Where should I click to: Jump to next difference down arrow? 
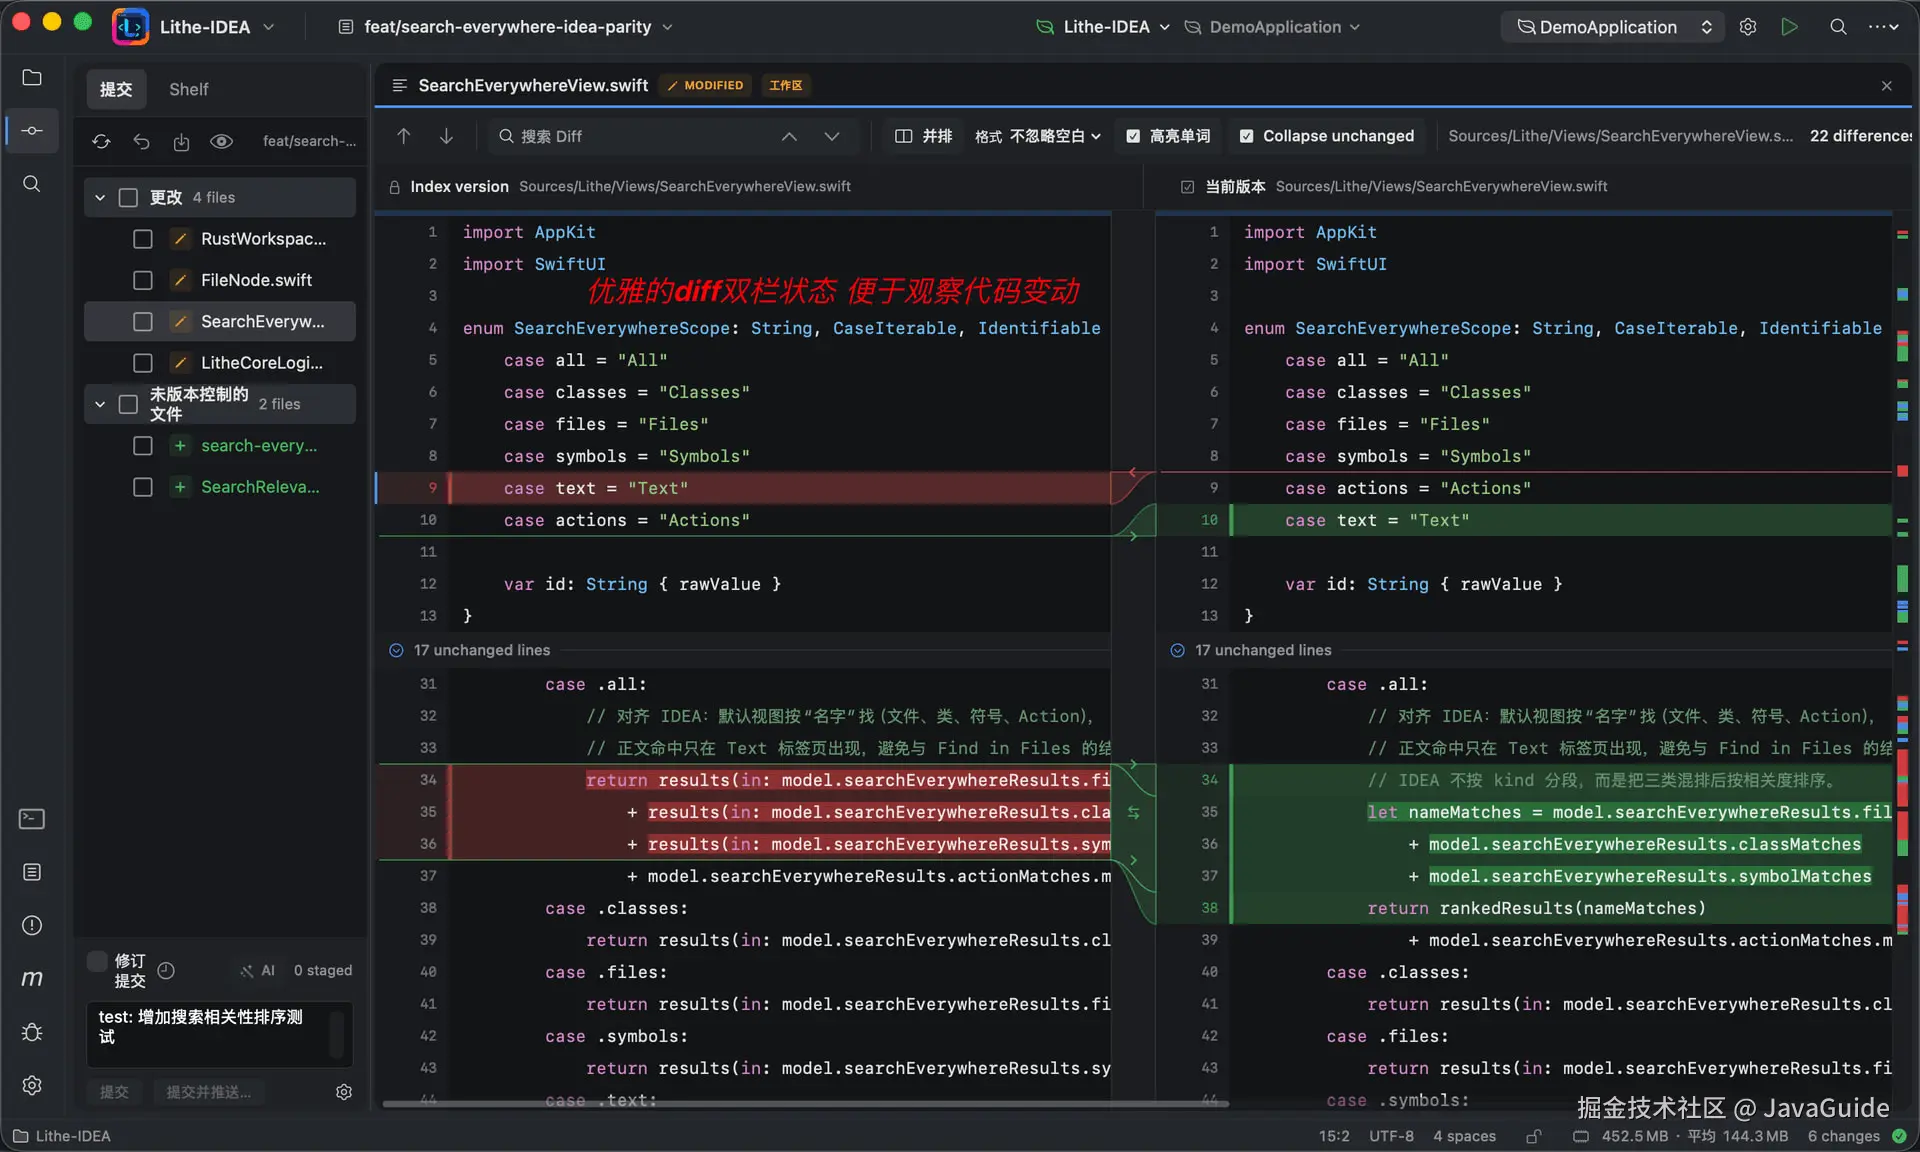[x=446, y=136]
